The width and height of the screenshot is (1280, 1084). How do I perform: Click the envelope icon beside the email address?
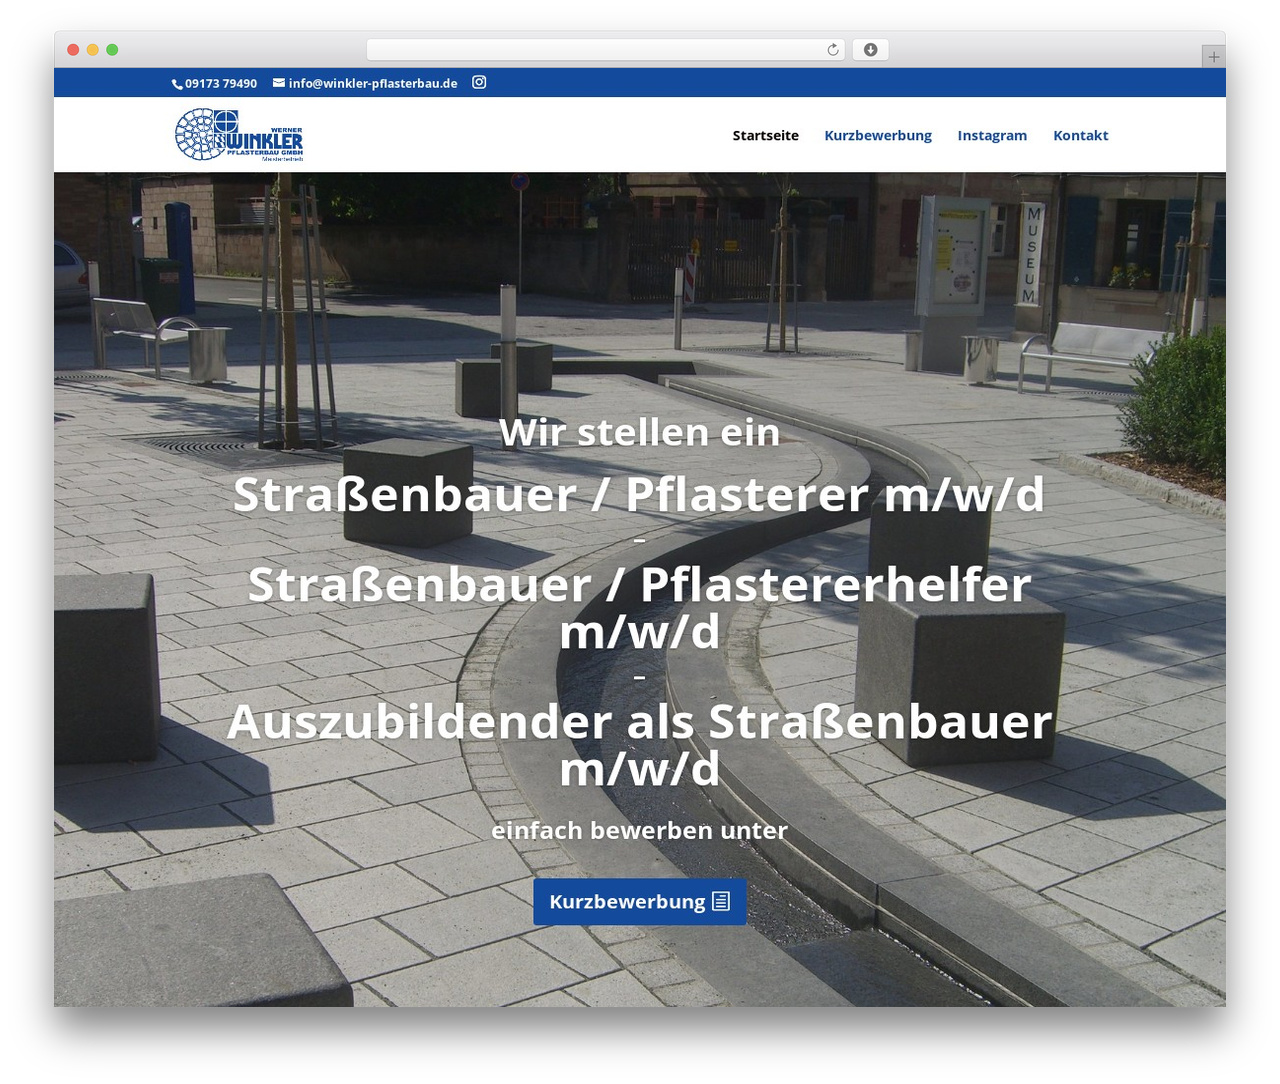[x=279, y=83]
